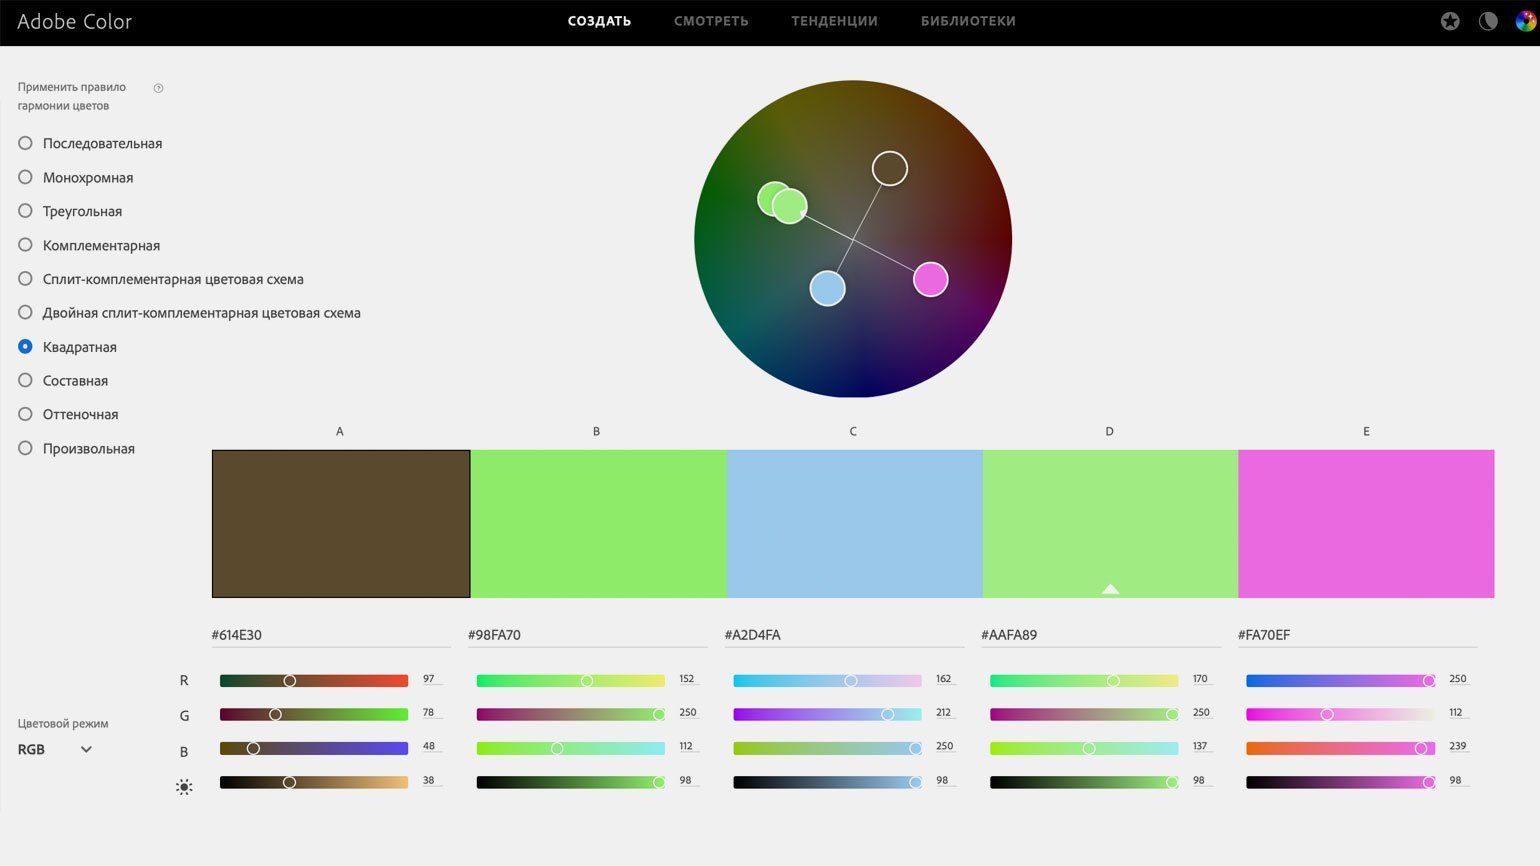1540x866 pixels.
Task: Select Треугольная harmony rule
Action: 70,211
